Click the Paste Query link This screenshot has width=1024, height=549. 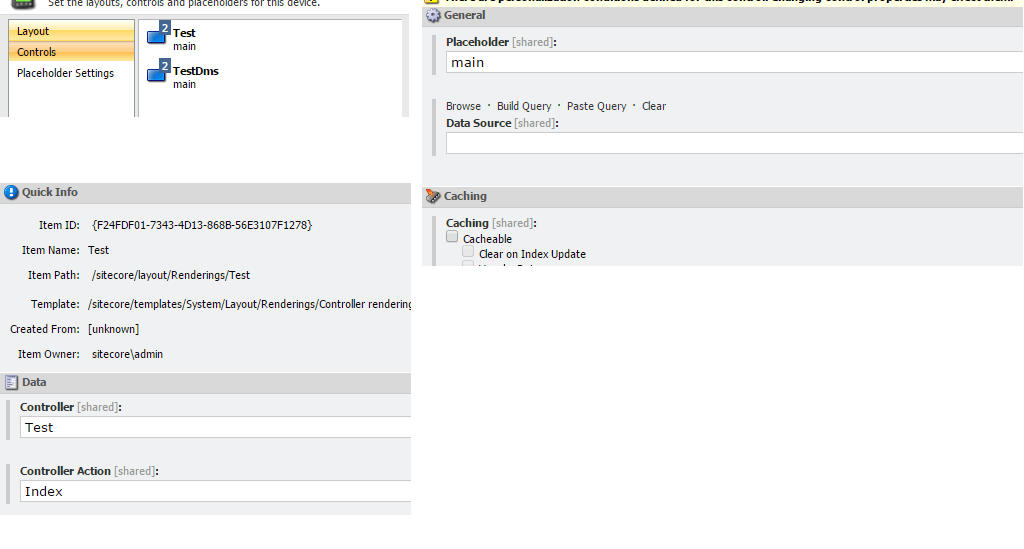click(596, 106)
